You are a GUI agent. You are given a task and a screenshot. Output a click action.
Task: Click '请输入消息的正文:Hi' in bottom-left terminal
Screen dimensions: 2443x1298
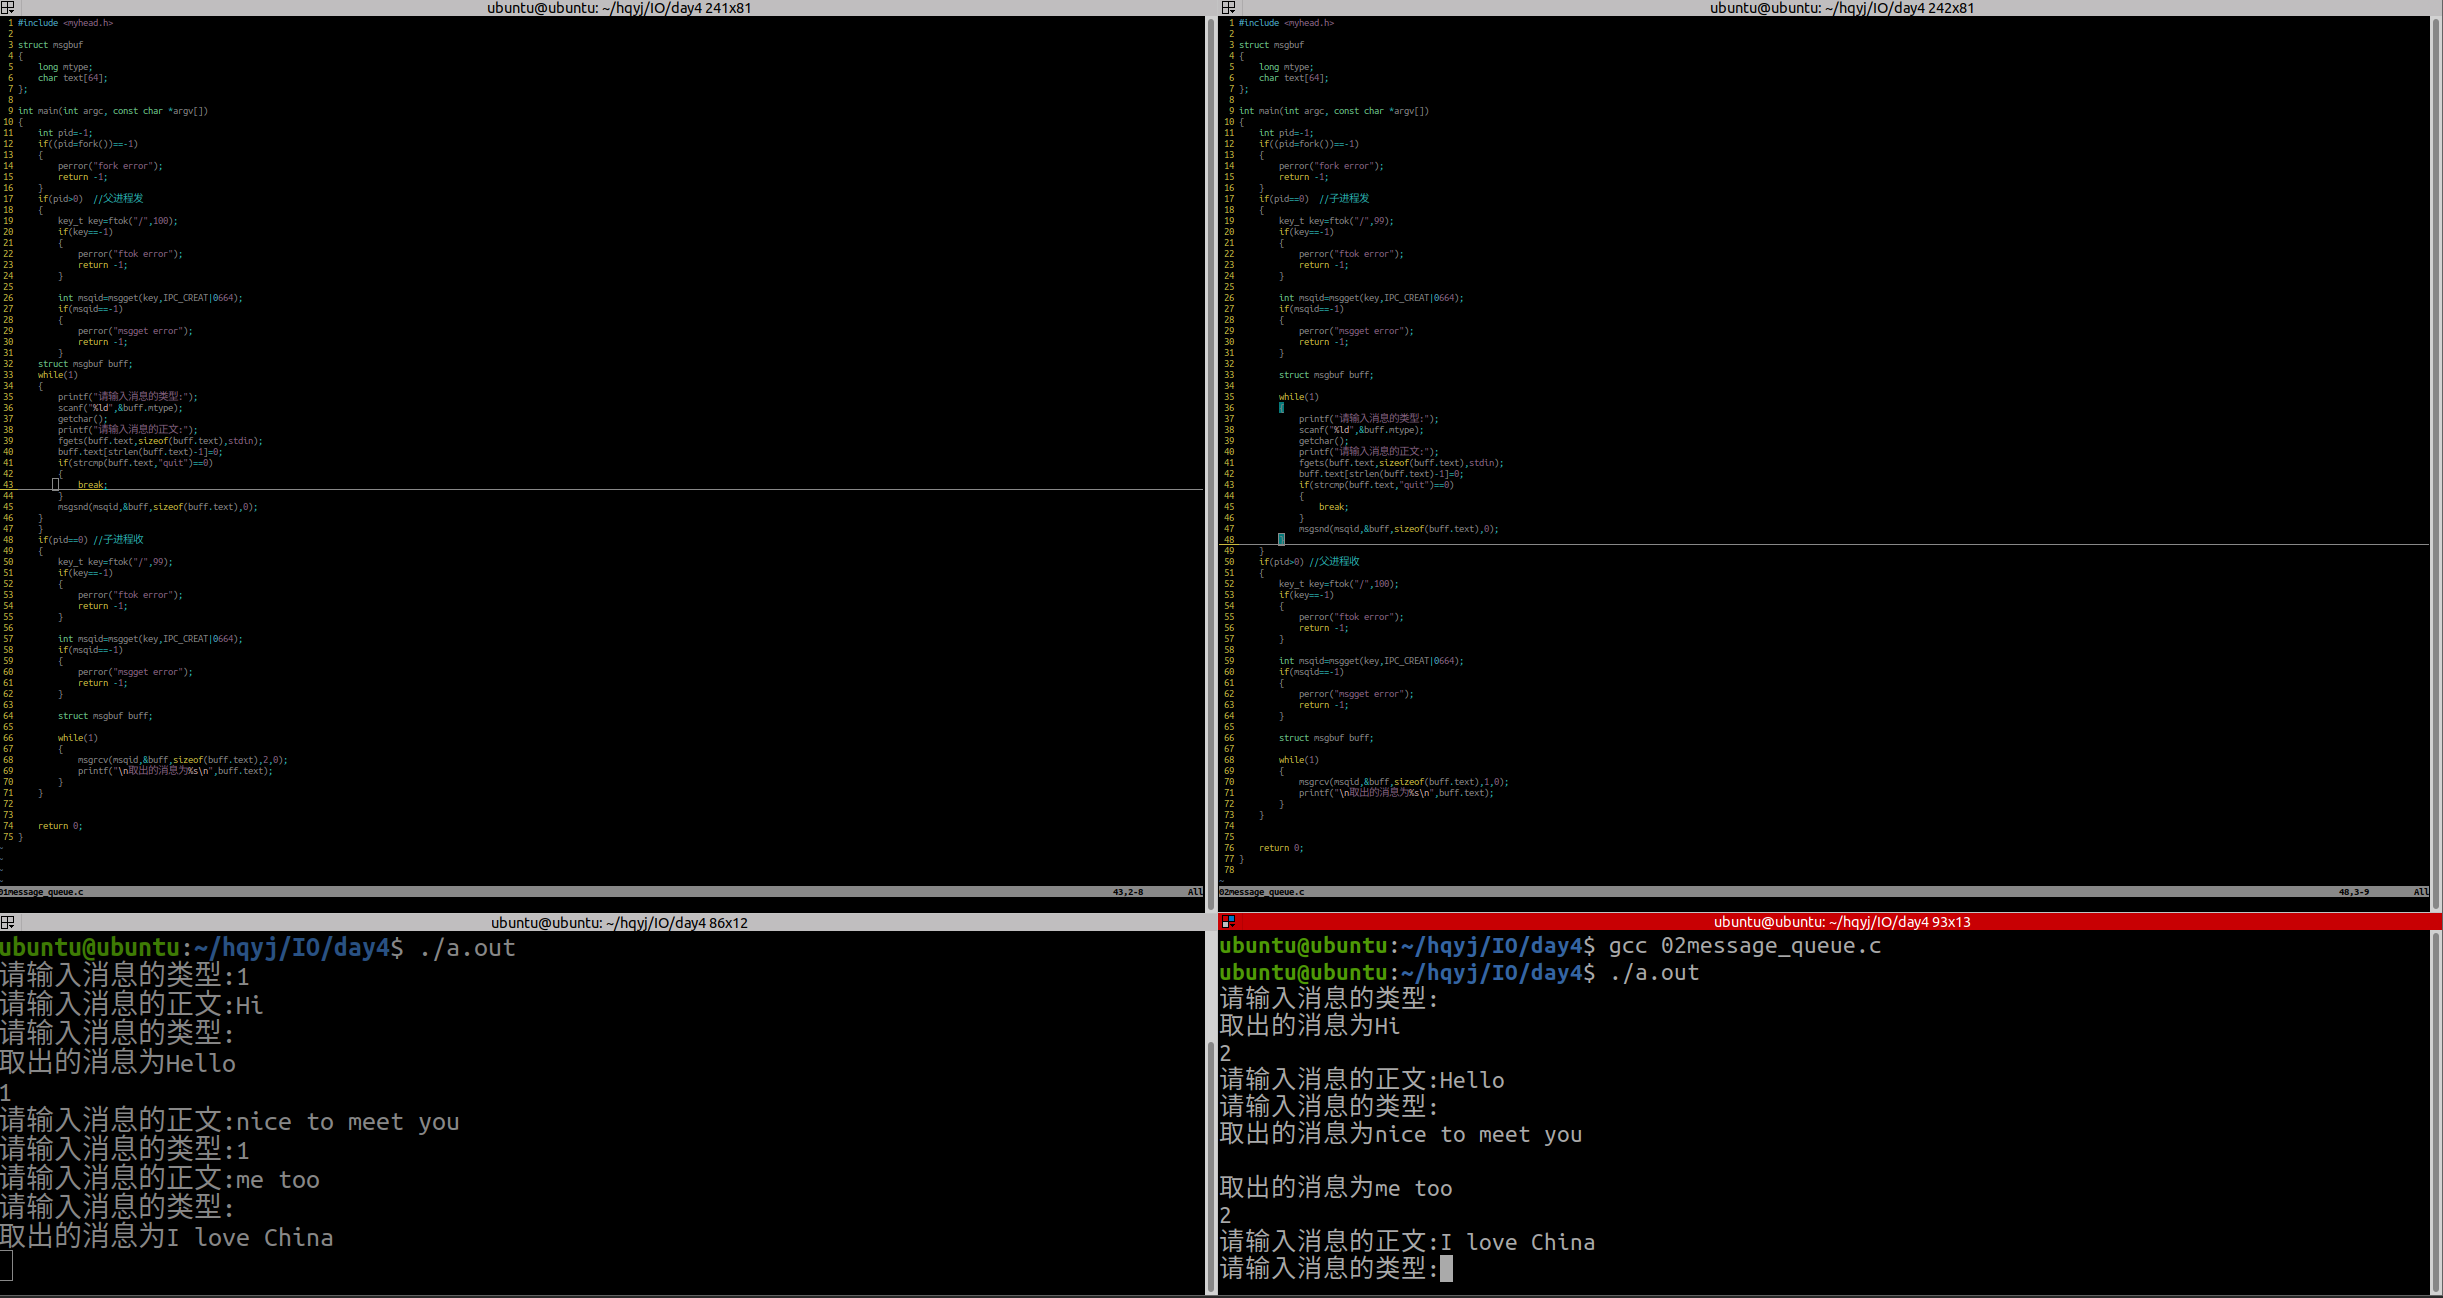[132, 1005]
